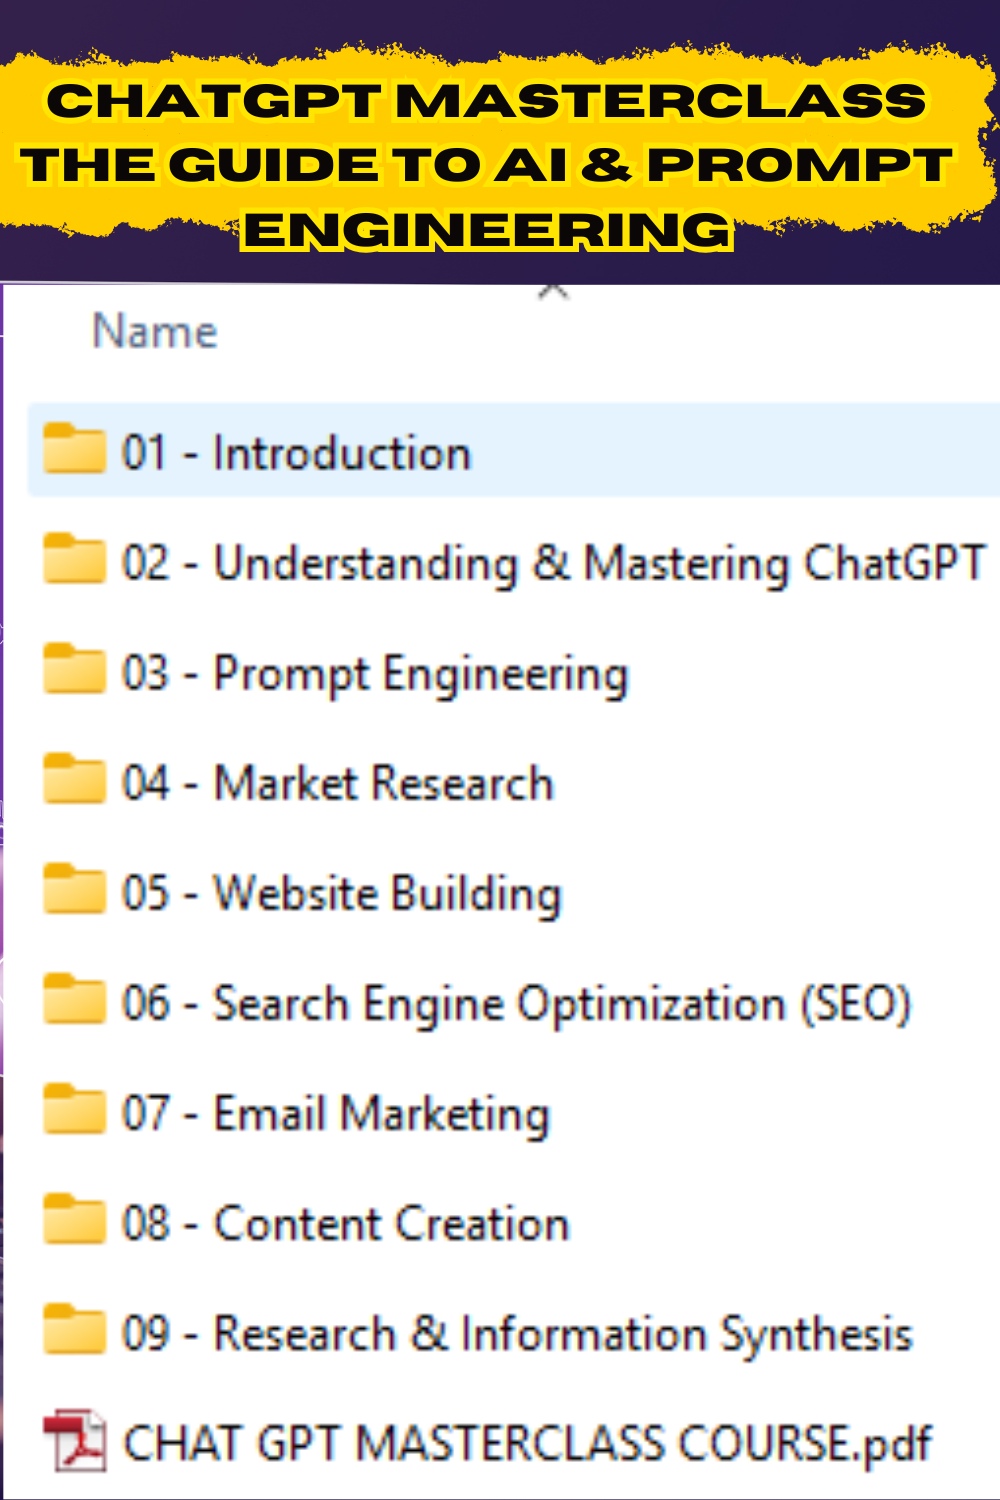Click the PDF icon of CHAT GPT MASTERCLASS COURSE

74,1440
